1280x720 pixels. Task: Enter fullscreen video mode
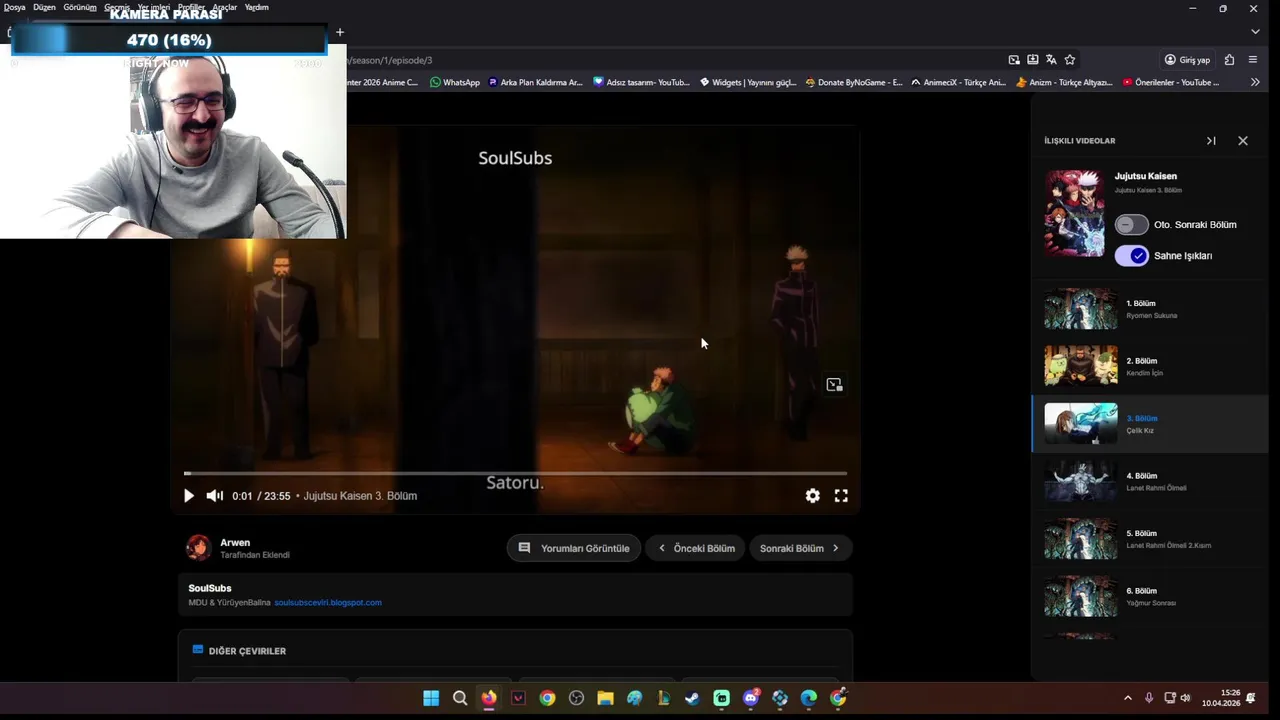tap(841, 496)
